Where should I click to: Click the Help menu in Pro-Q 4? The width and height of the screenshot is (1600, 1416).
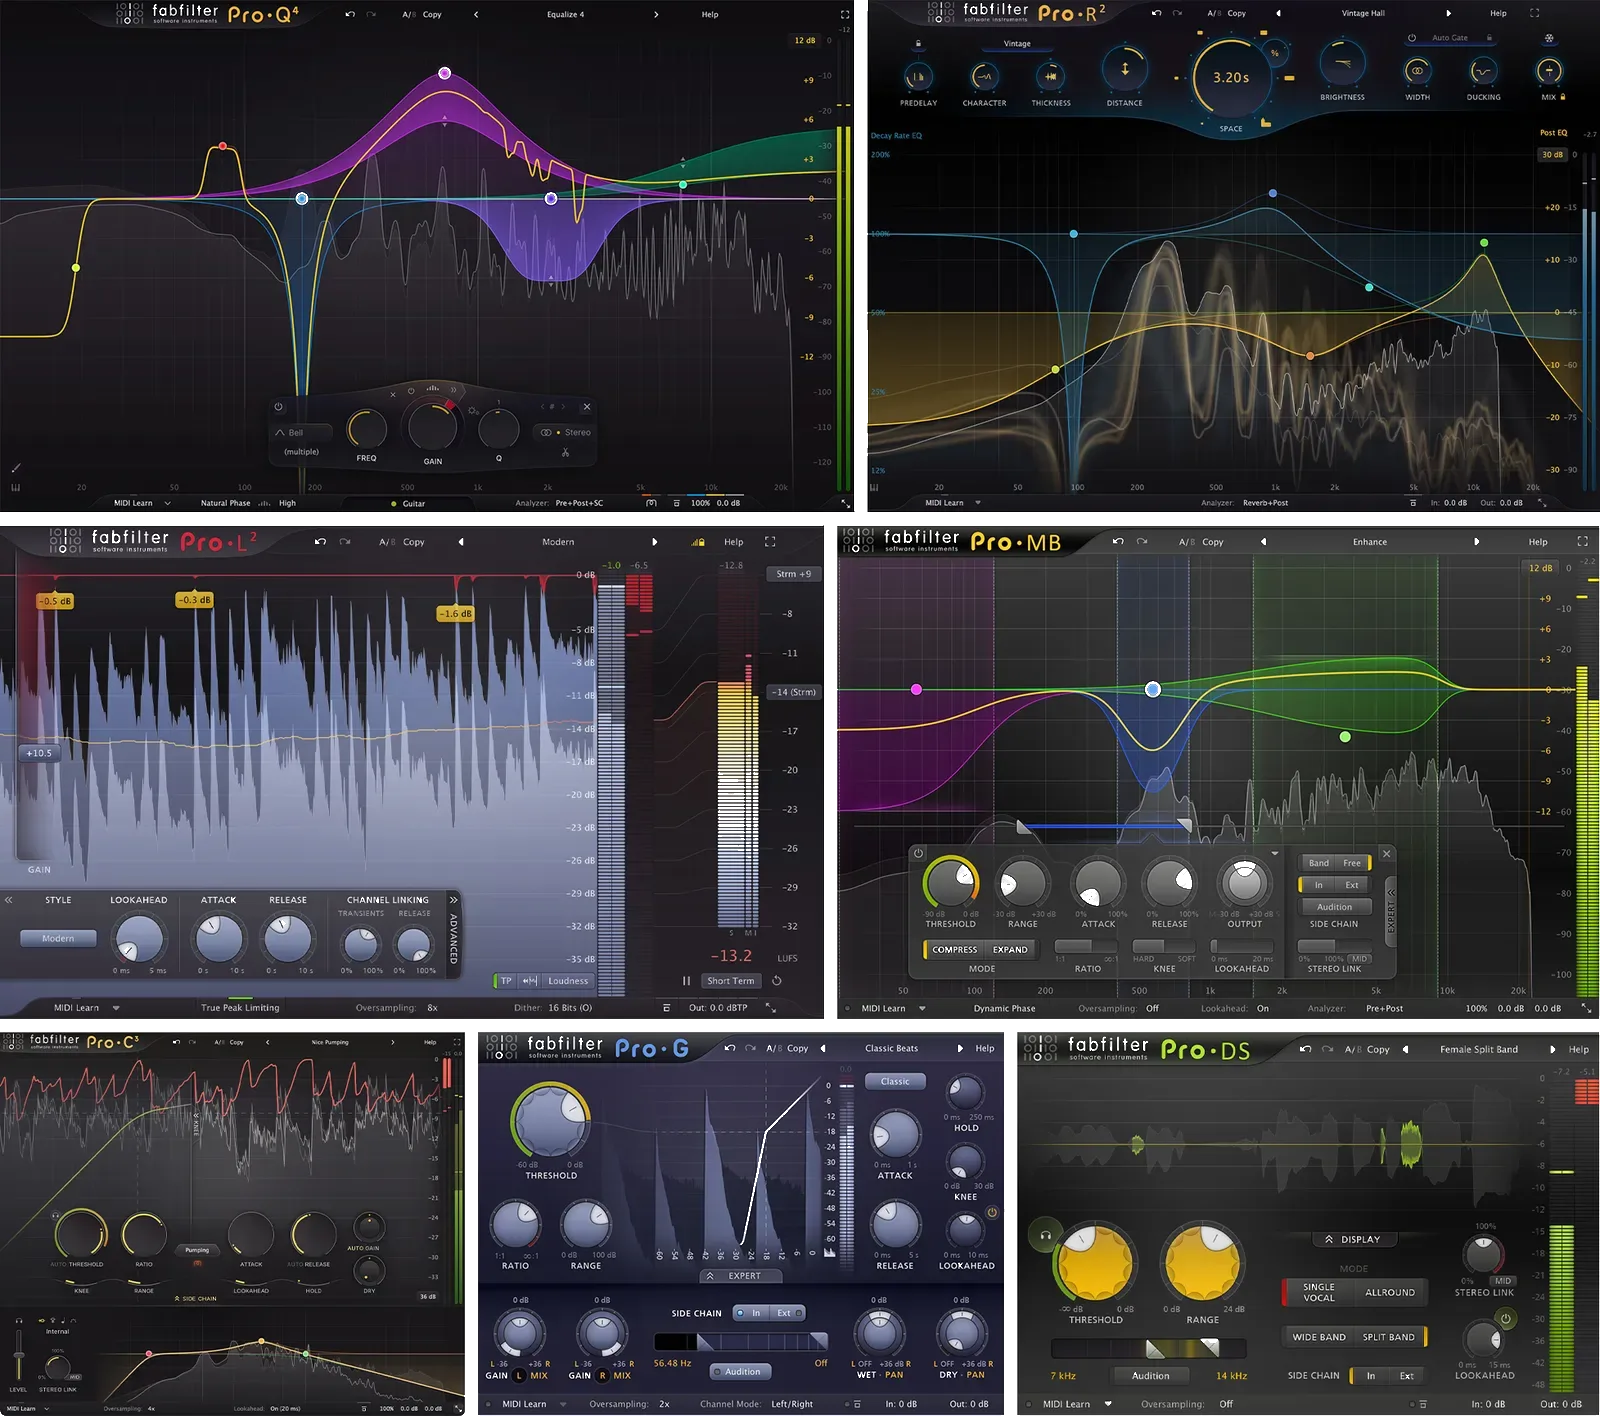[710, 15]
